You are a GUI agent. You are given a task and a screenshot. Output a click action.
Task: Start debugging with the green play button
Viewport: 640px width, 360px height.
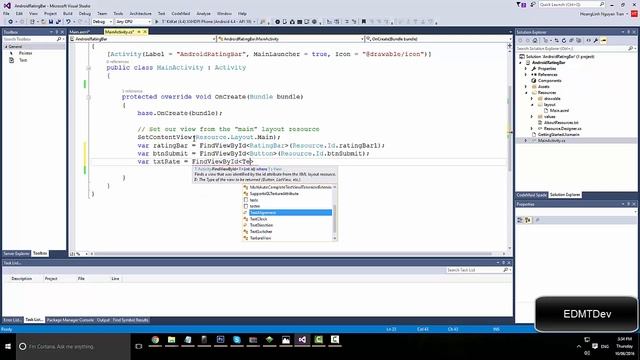point(156,22)
